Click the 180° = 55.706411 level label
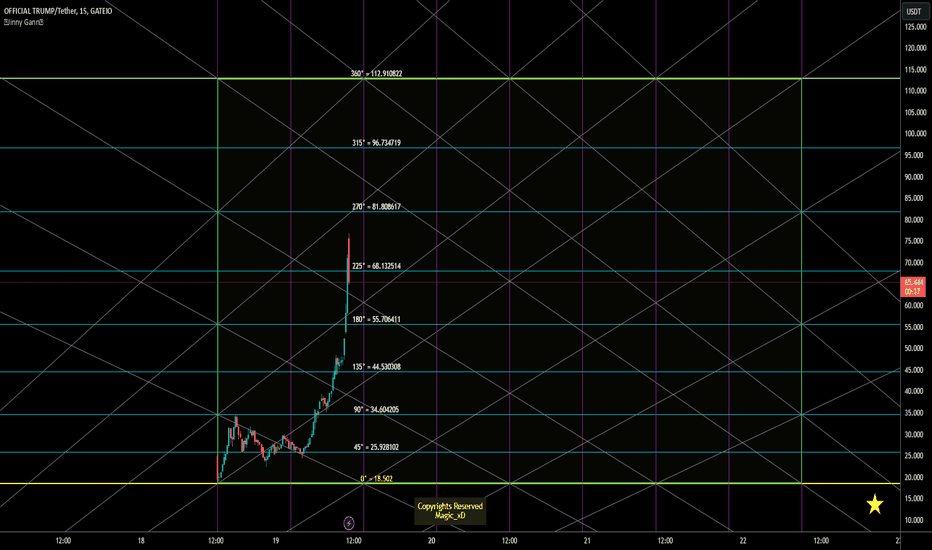Image resolution: width=932 pixels, height=550 pixels. pyautogui.click(x=376, y=319)
